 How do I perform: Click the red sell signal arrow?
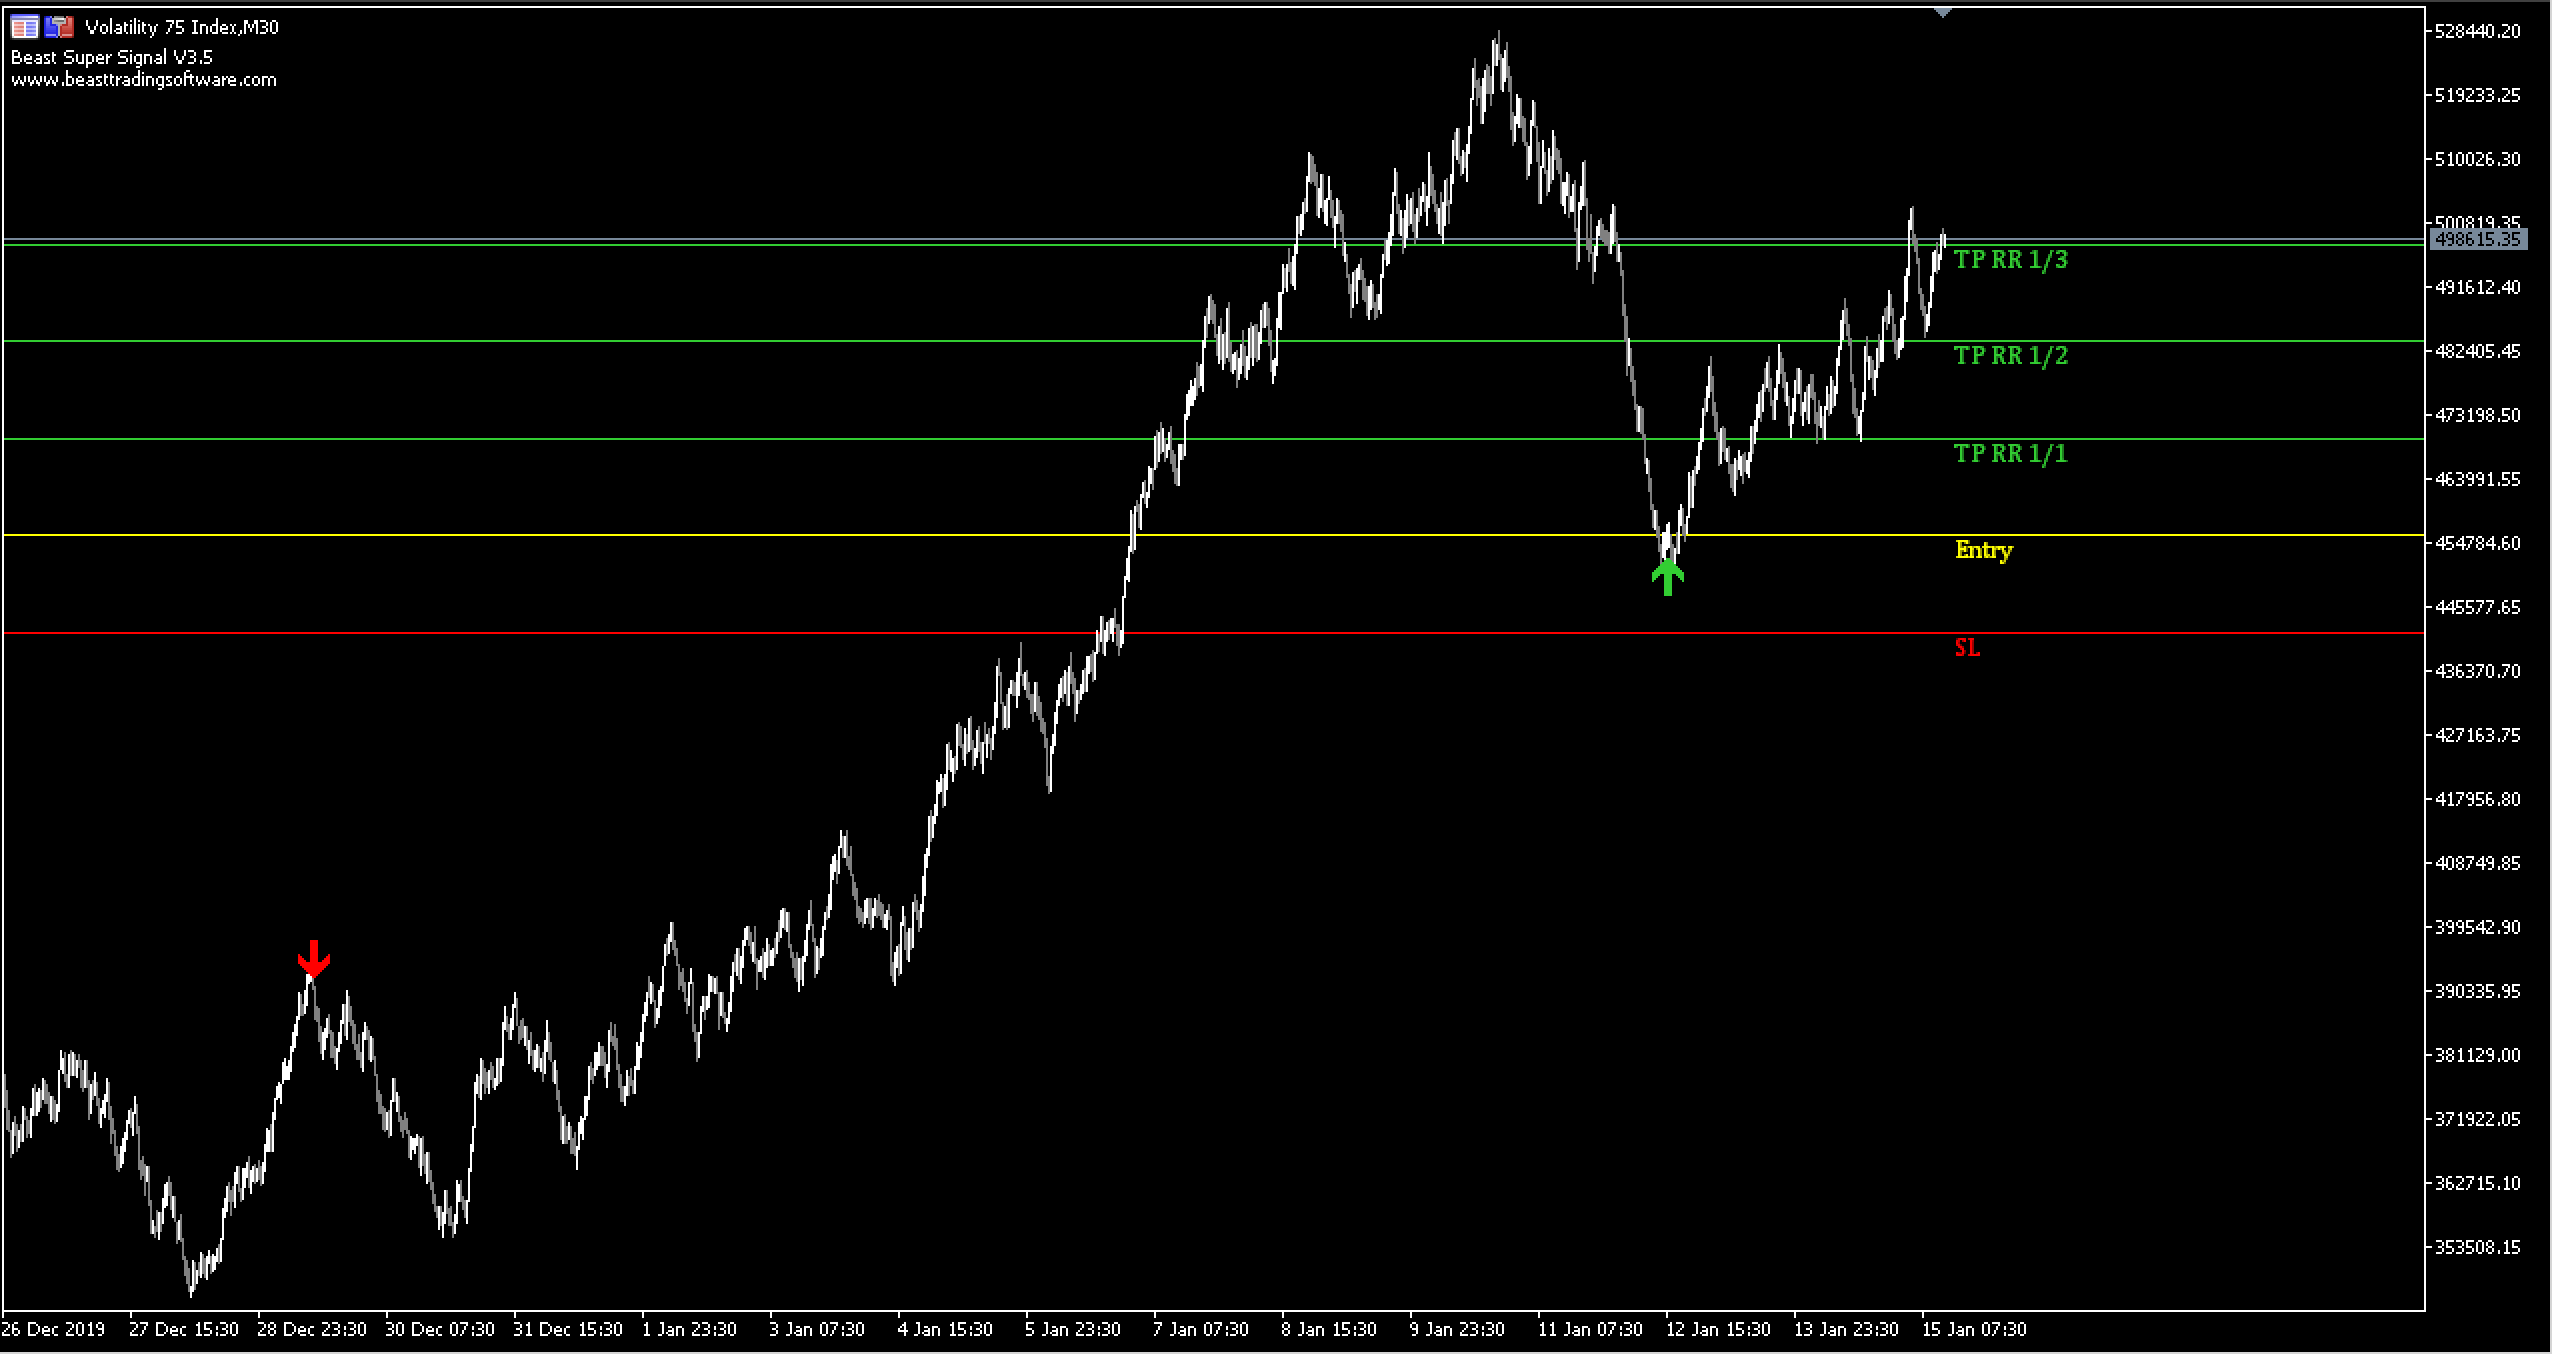[314, 958]
